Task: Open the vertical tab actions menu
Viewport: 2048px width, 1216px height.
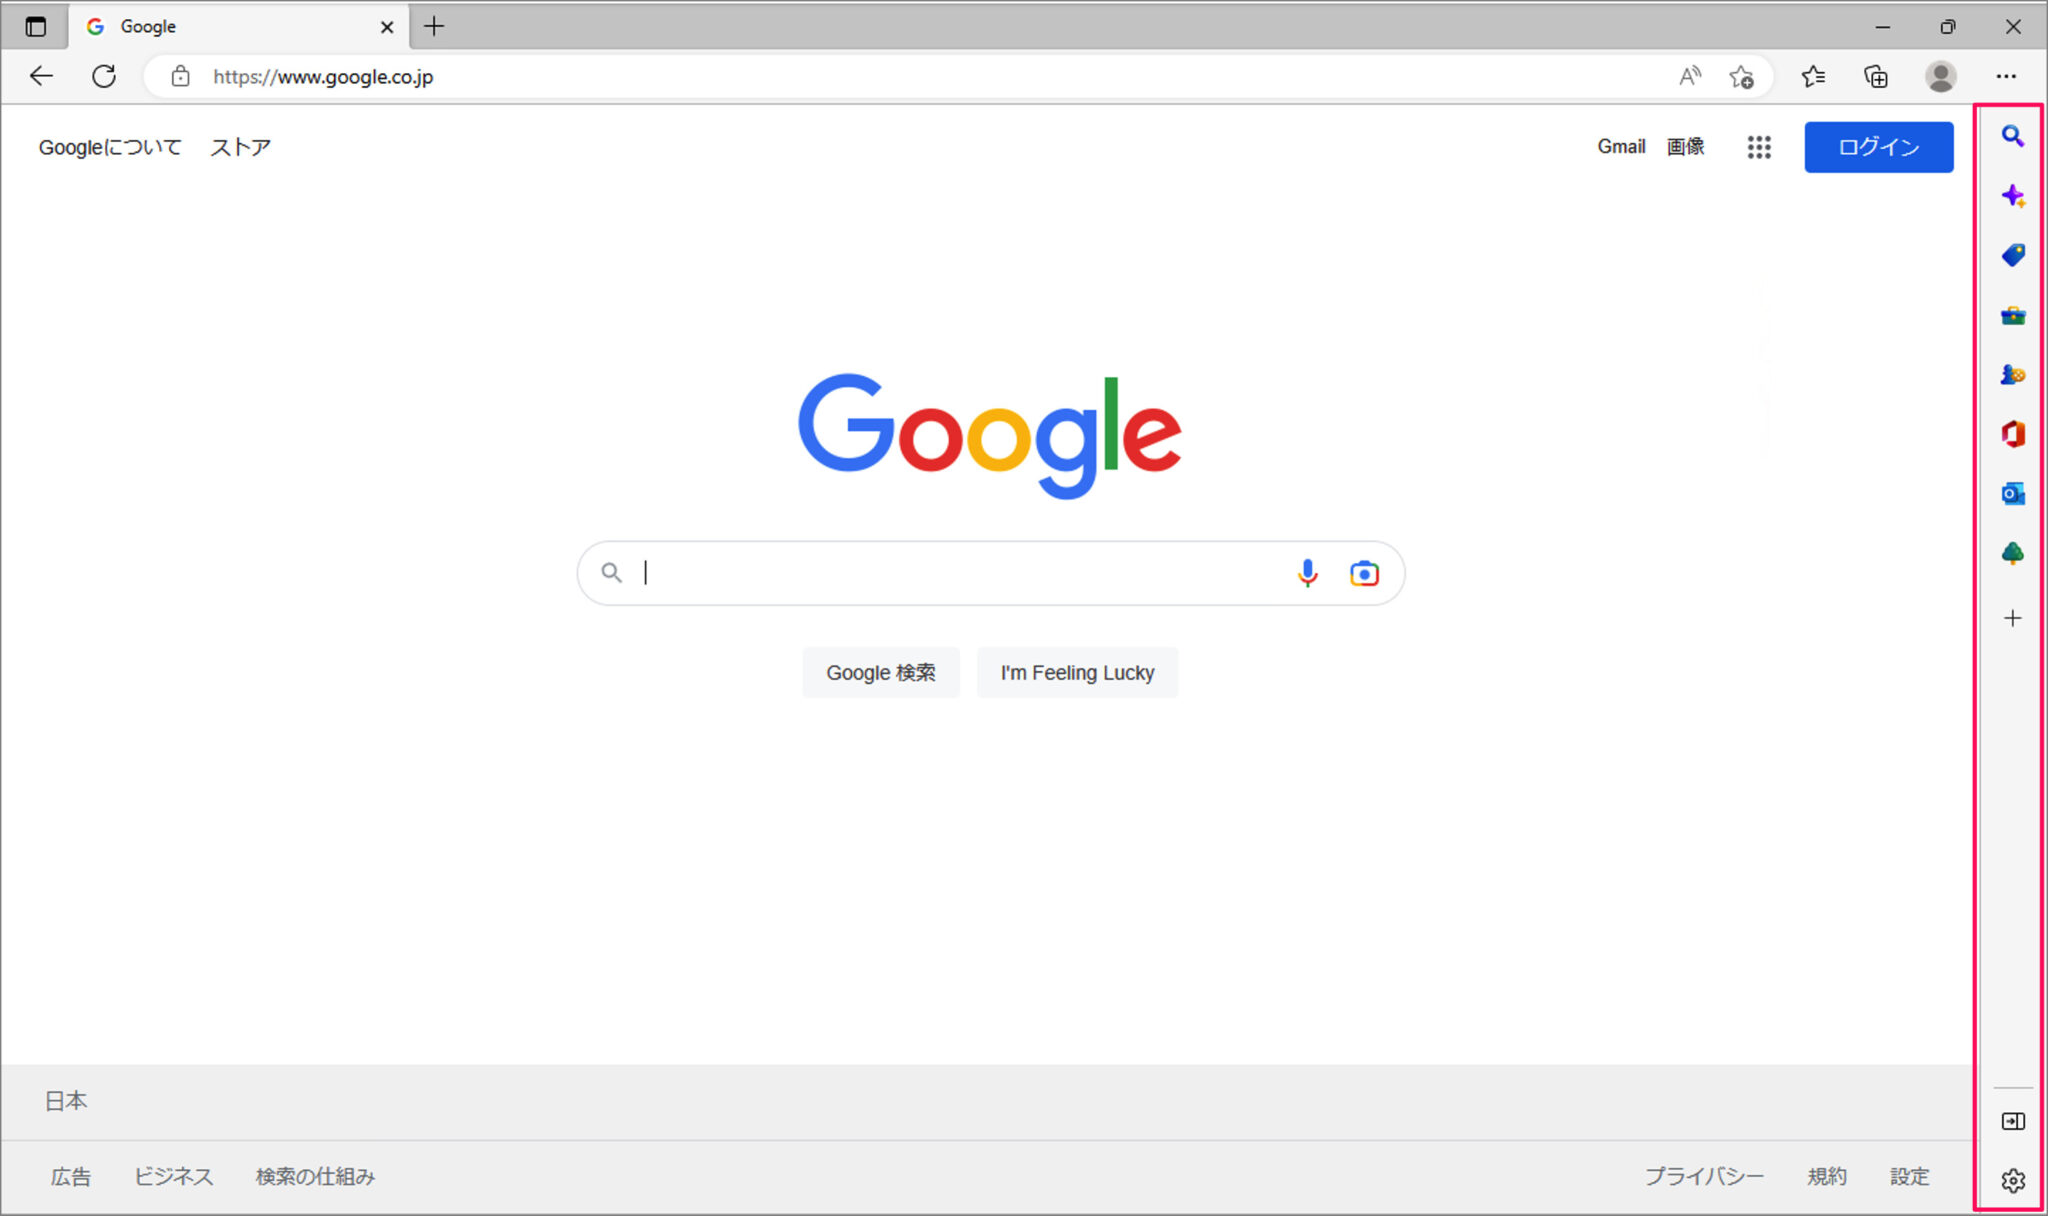Action: click(36, 27)
